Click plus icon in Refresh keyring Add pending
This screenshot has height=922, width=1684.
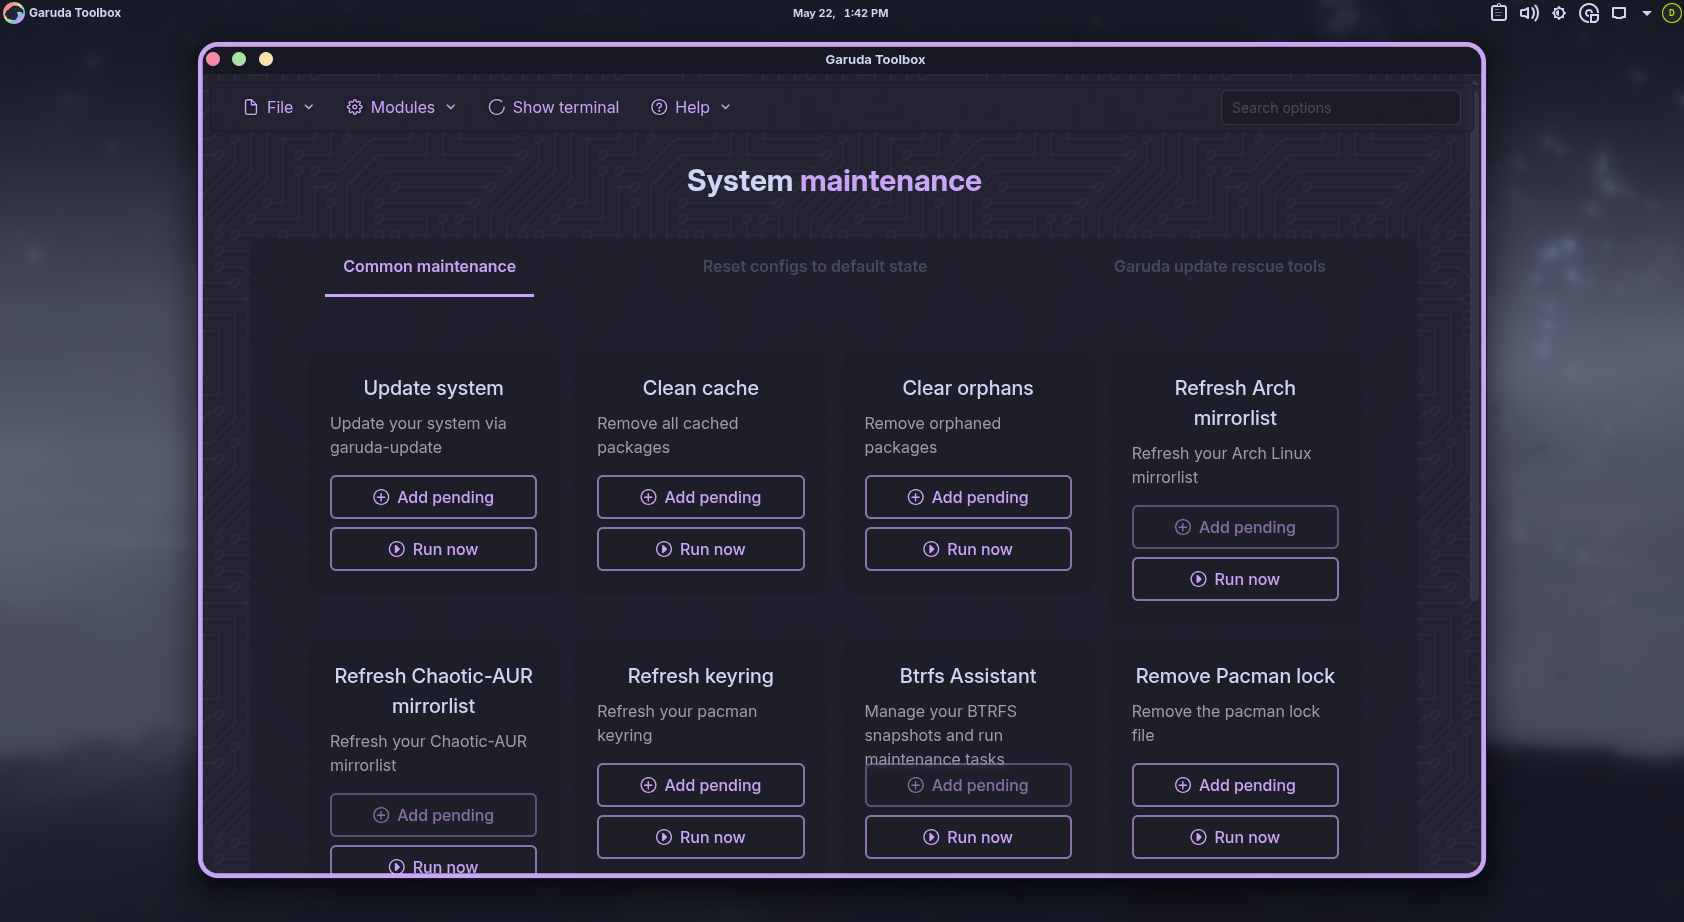[x=648, y=785]
